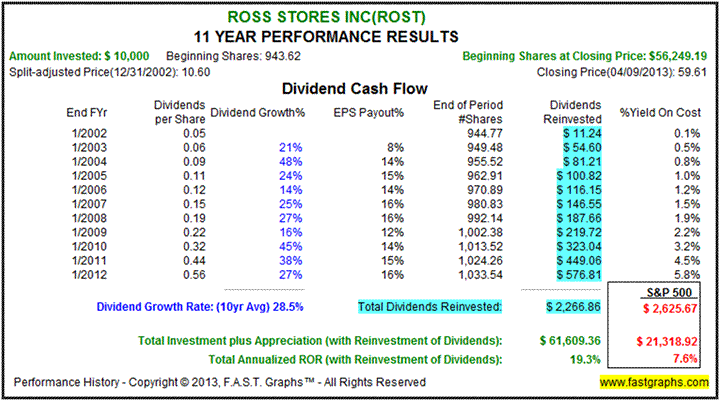Select the 1/2002 fiscal year row label
The height and width of the screenshot is (400, 720).
(89, 134)
